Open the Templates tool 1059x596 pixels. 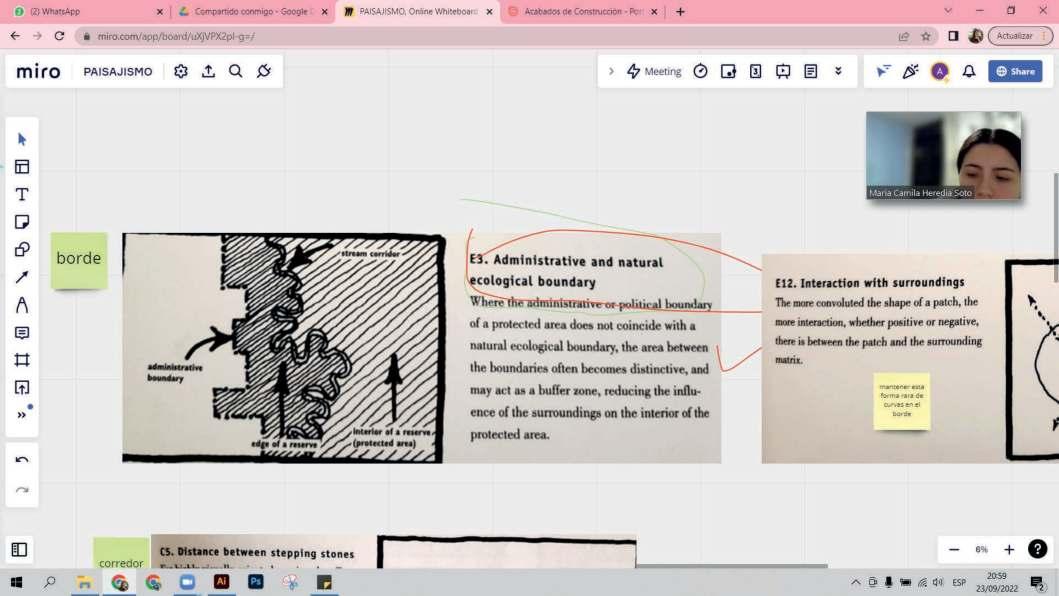[x=22, y=167]
